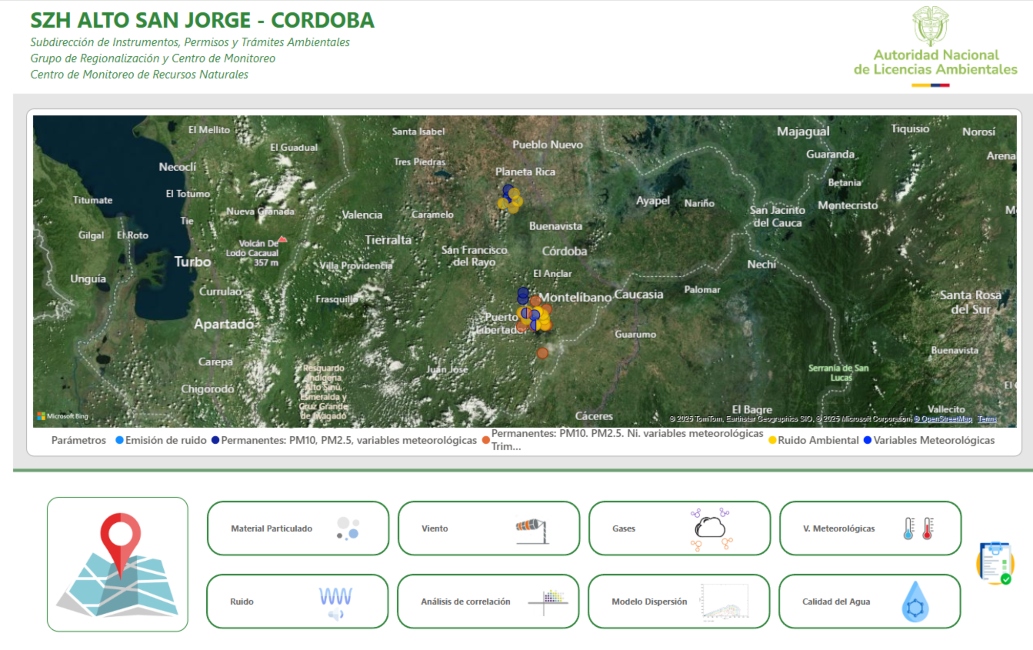The image size is (1033, 650).
Task: Open the Modelo Dispersión module
Action: (680, 601)
